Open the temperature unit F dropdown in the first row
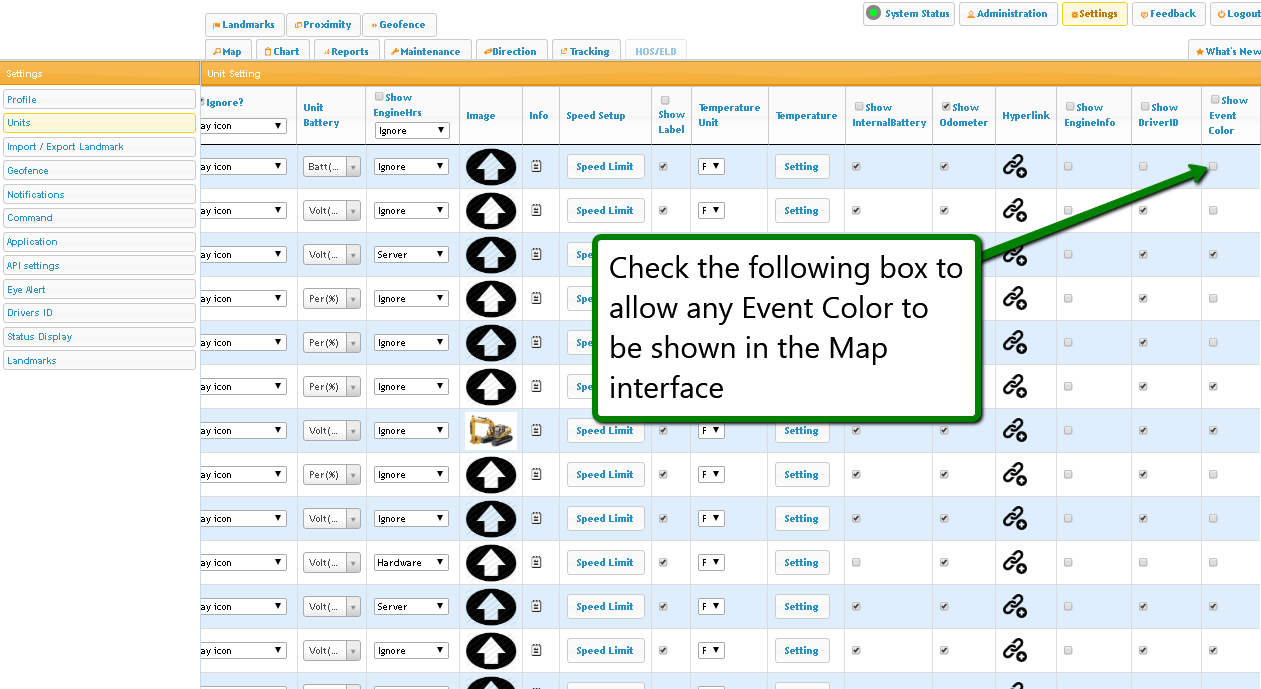 tap(711, 167)
